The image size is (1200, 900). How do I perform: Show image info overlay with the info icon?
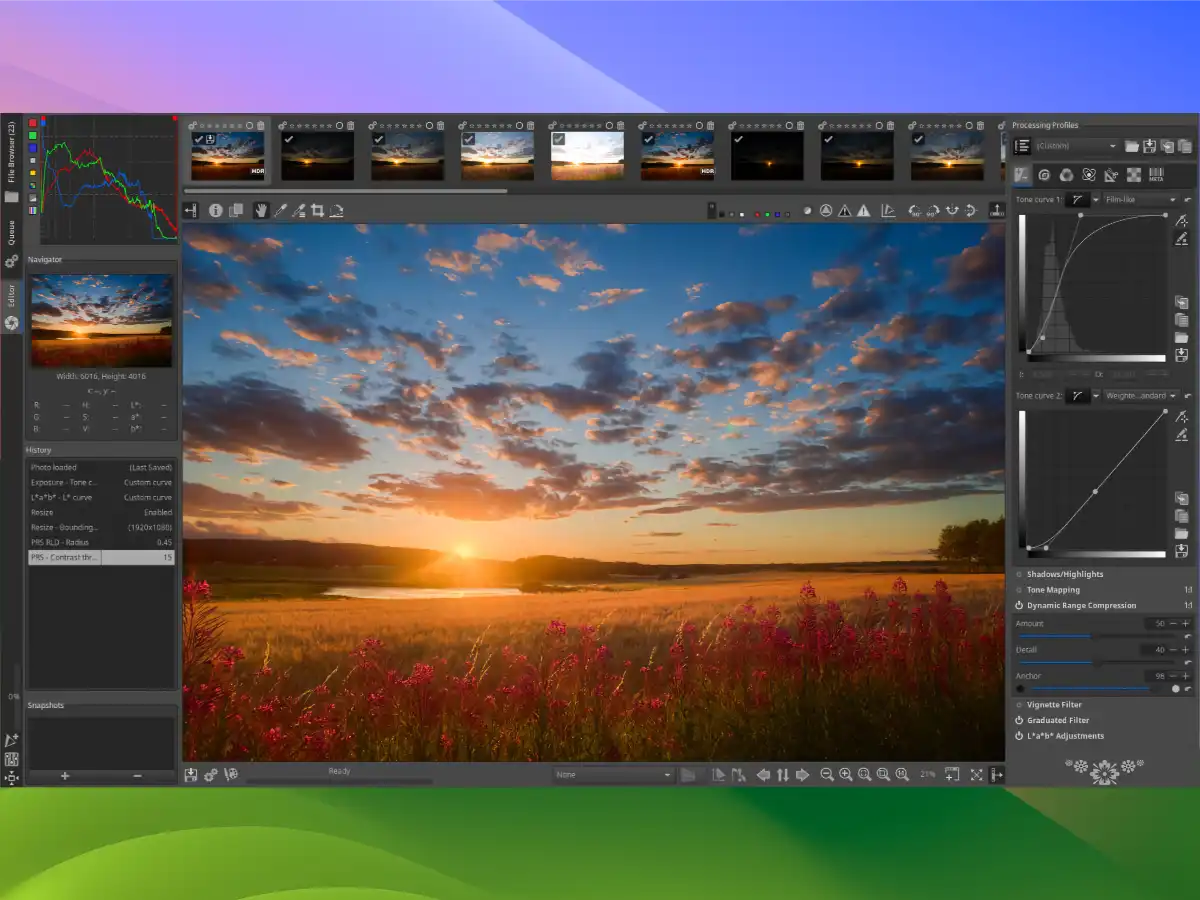pos(215,210)
